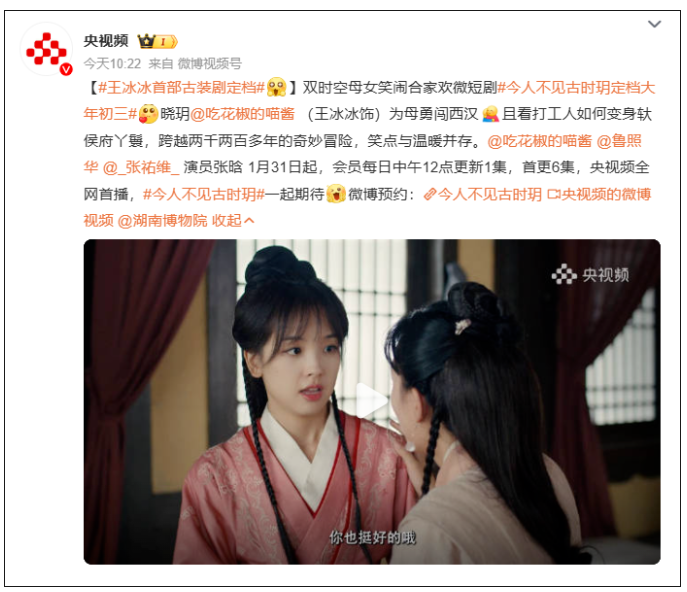Open the 央视频 username link
The width and height of the screenshot is (687, 592).
(106, 41)
